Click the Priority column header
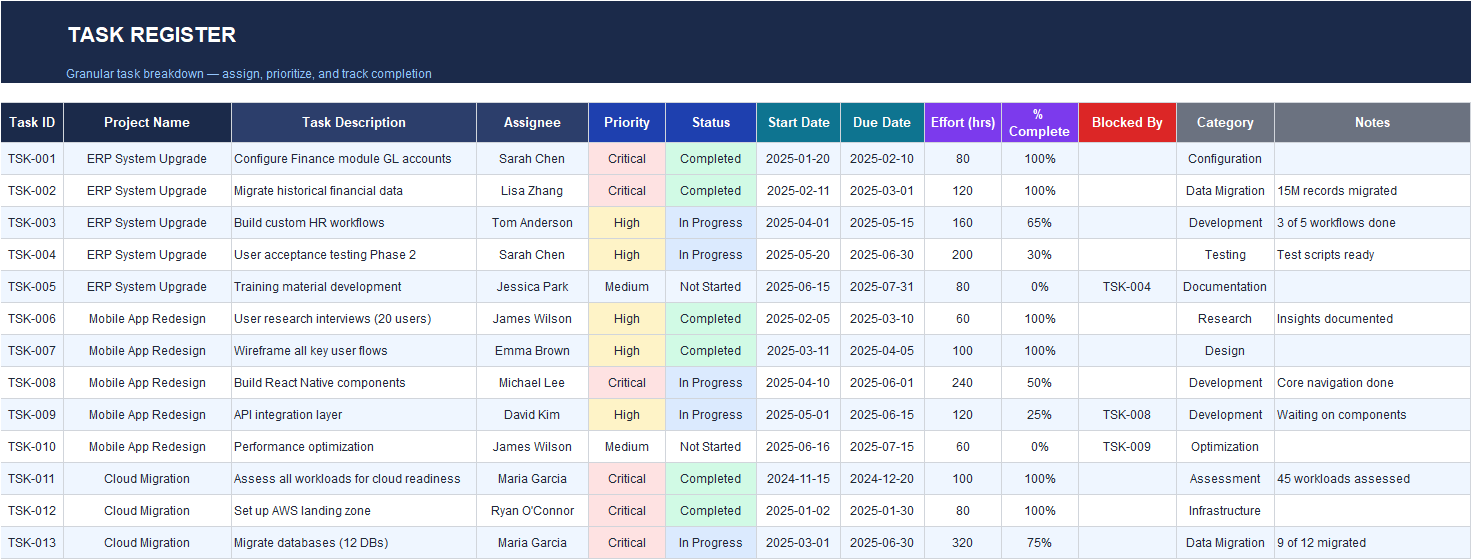1471x559 pixels. point(627,122)
